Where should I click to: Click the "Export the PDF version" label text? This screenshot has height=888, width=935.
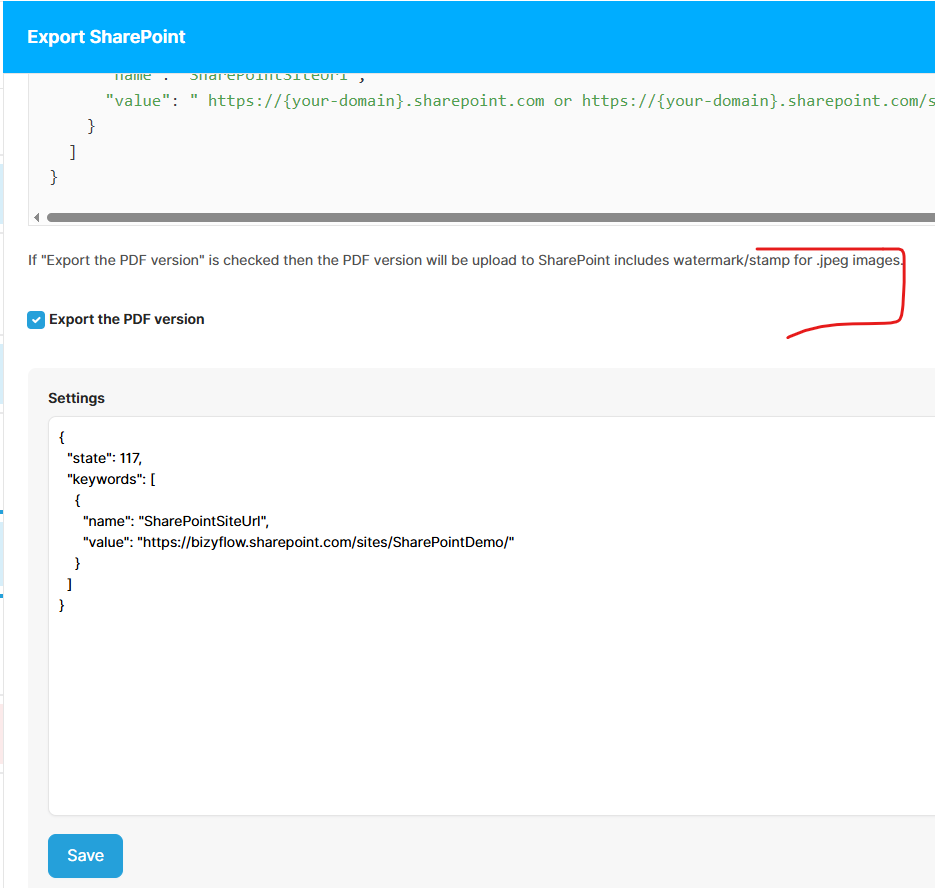(x=126, y=320)
